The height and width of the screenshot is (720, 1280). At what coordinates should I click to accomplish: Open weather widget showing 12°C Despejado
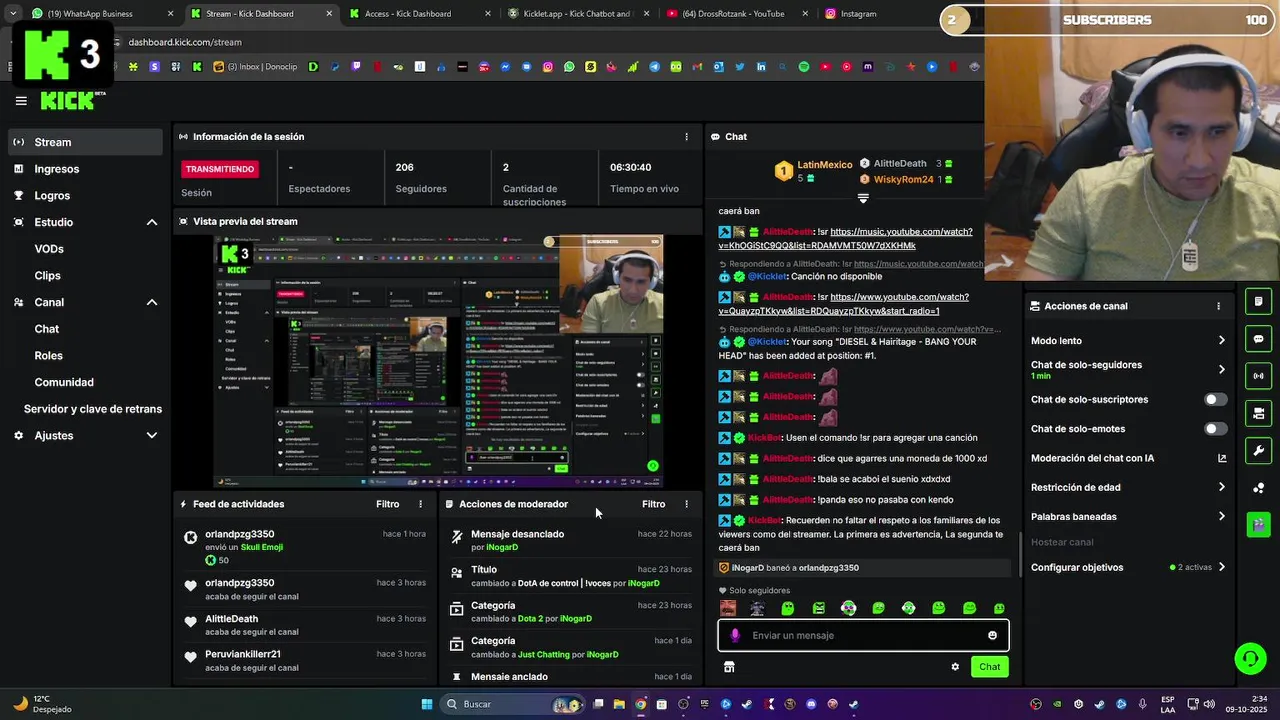pyautogui.click(x=44, y=704)
